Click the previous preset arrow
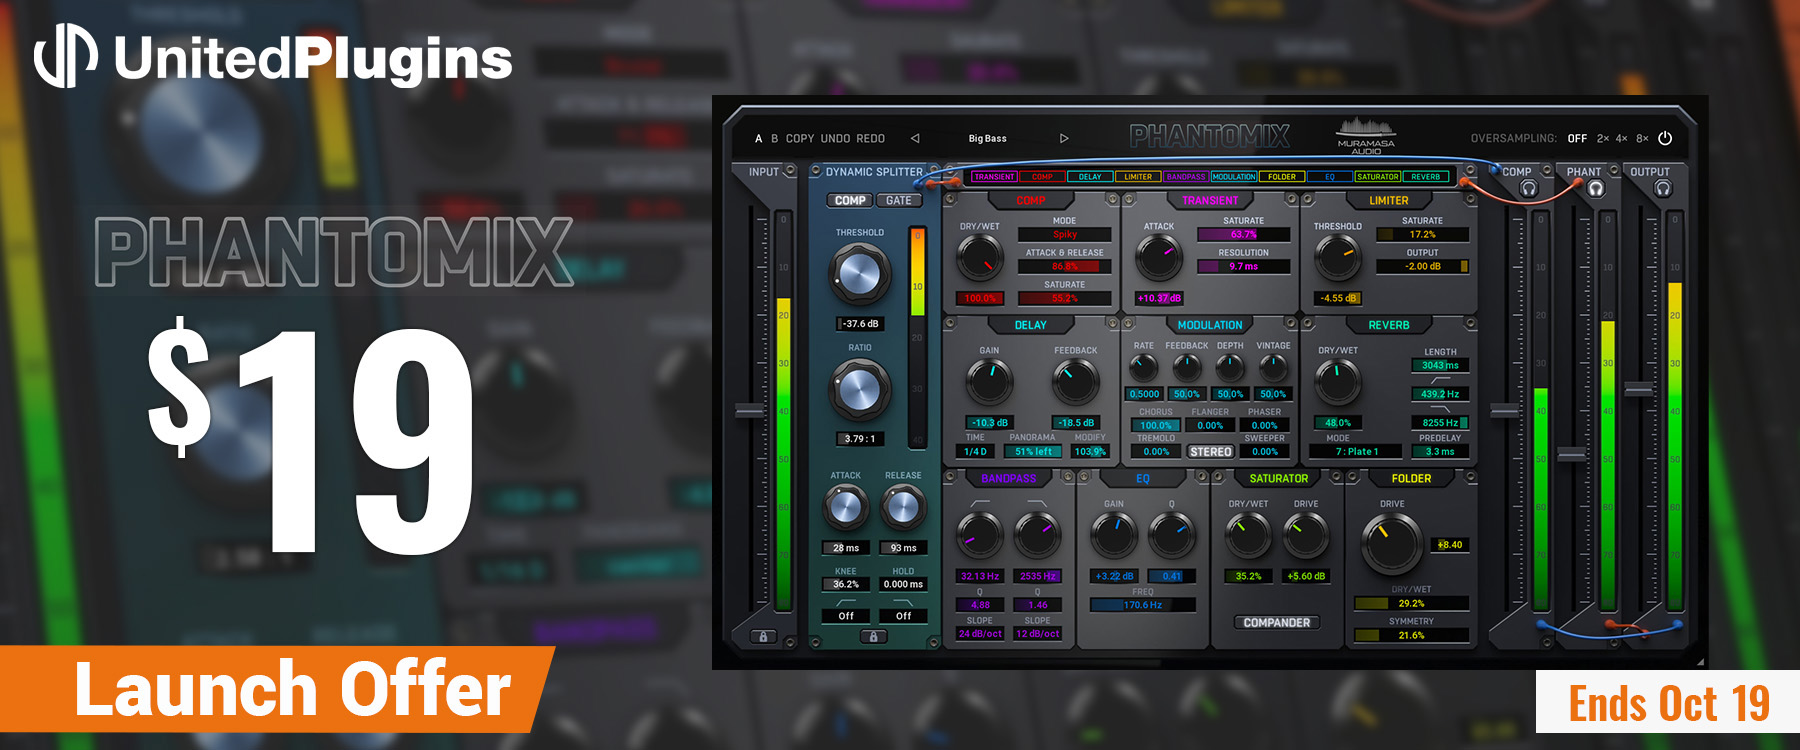Image resolution: width=1800 pixels, height=750 pixels. 915,138
